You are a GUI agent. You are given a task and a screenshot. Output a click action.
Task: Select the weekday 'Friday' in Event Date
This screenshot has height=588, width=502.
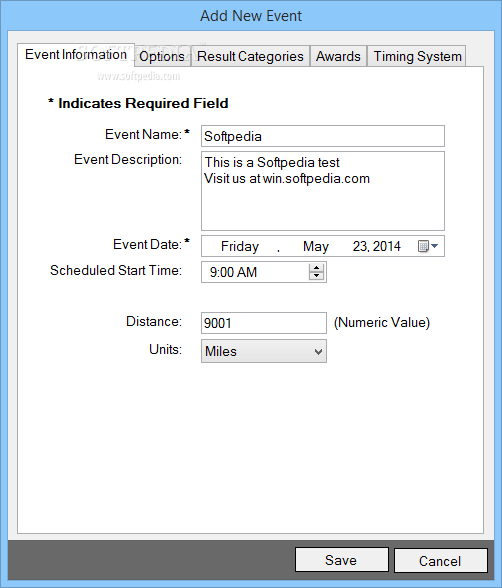(x=240, y=246)
